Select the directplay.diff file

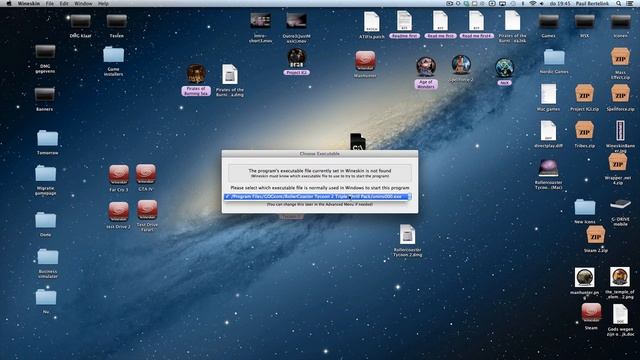(548, 131)
